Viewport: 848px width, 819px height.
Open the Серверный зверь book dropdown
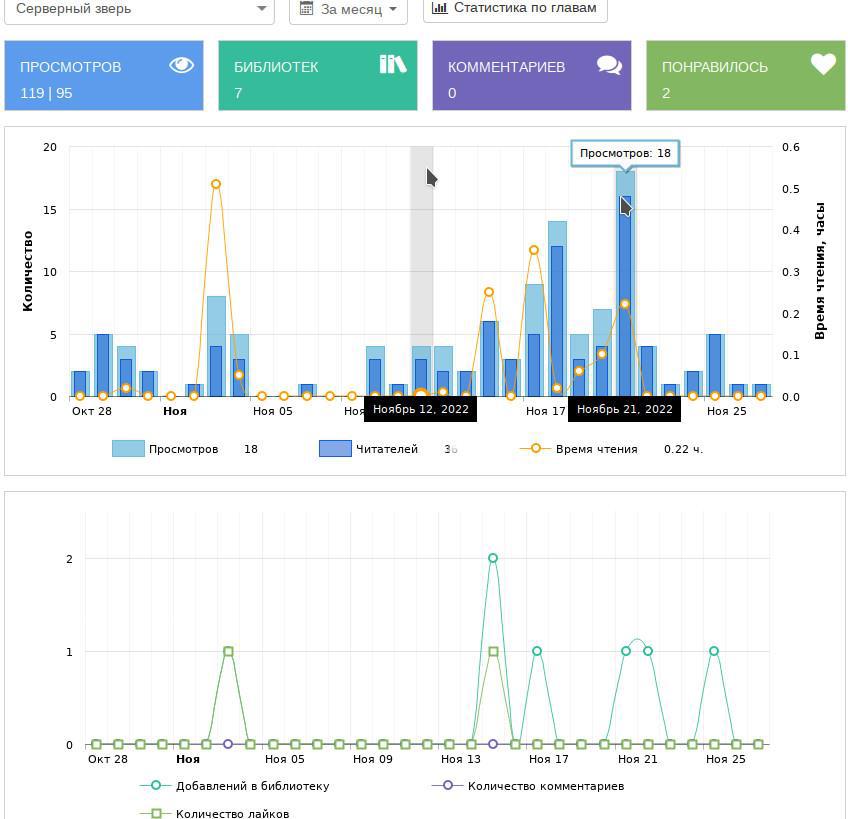pyautogui.click(x=140, y=10)
